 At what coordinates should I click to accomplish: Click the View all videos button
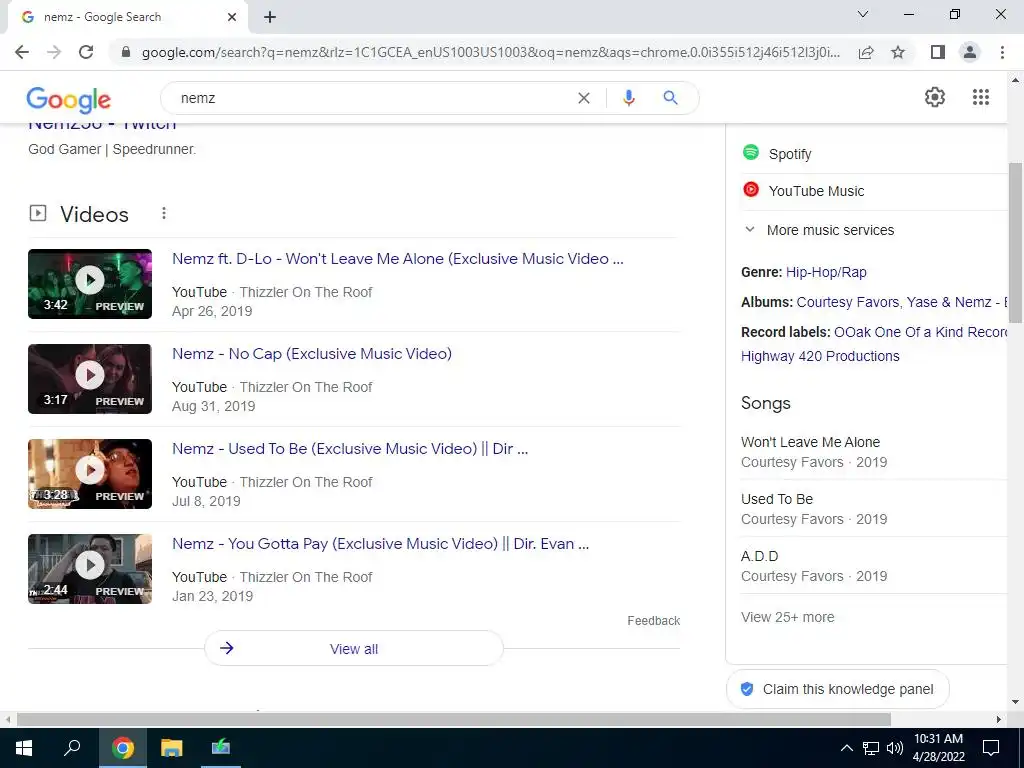[x=354, y=648]
